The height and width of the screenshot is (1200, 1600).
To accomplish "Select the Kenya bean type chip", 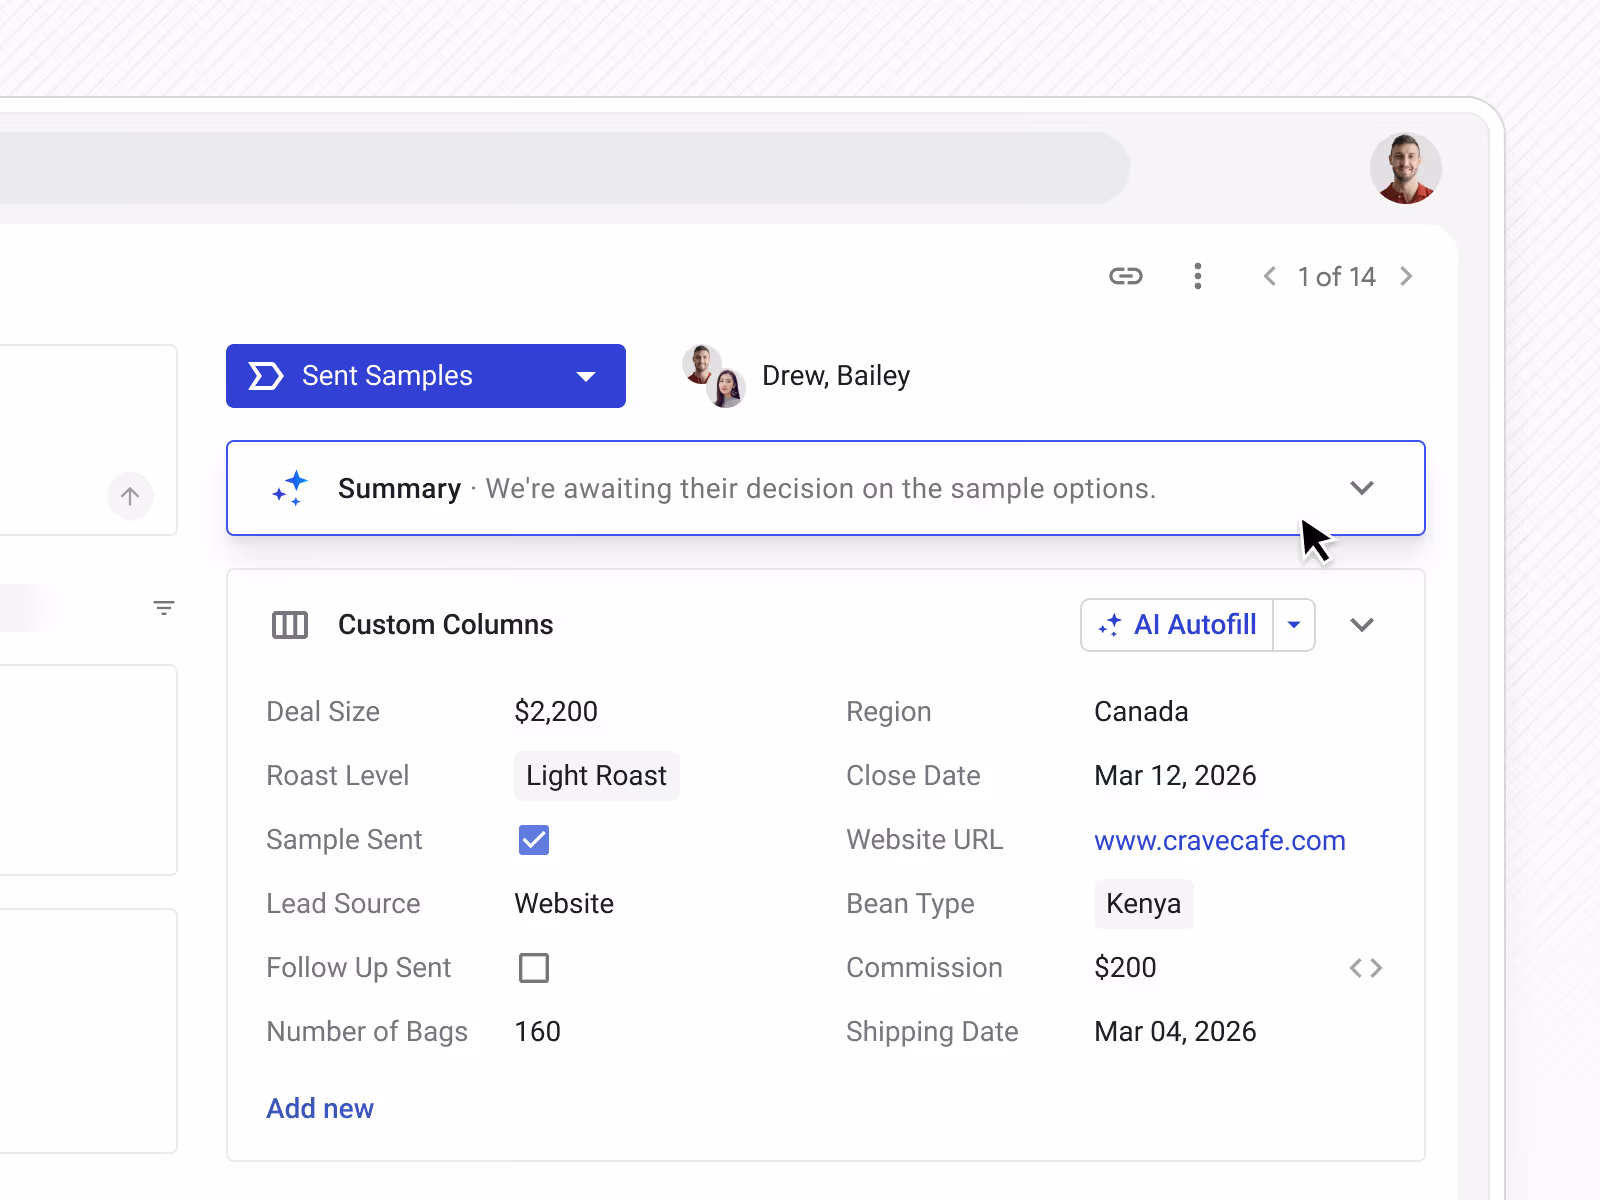I will [1143, 903].
